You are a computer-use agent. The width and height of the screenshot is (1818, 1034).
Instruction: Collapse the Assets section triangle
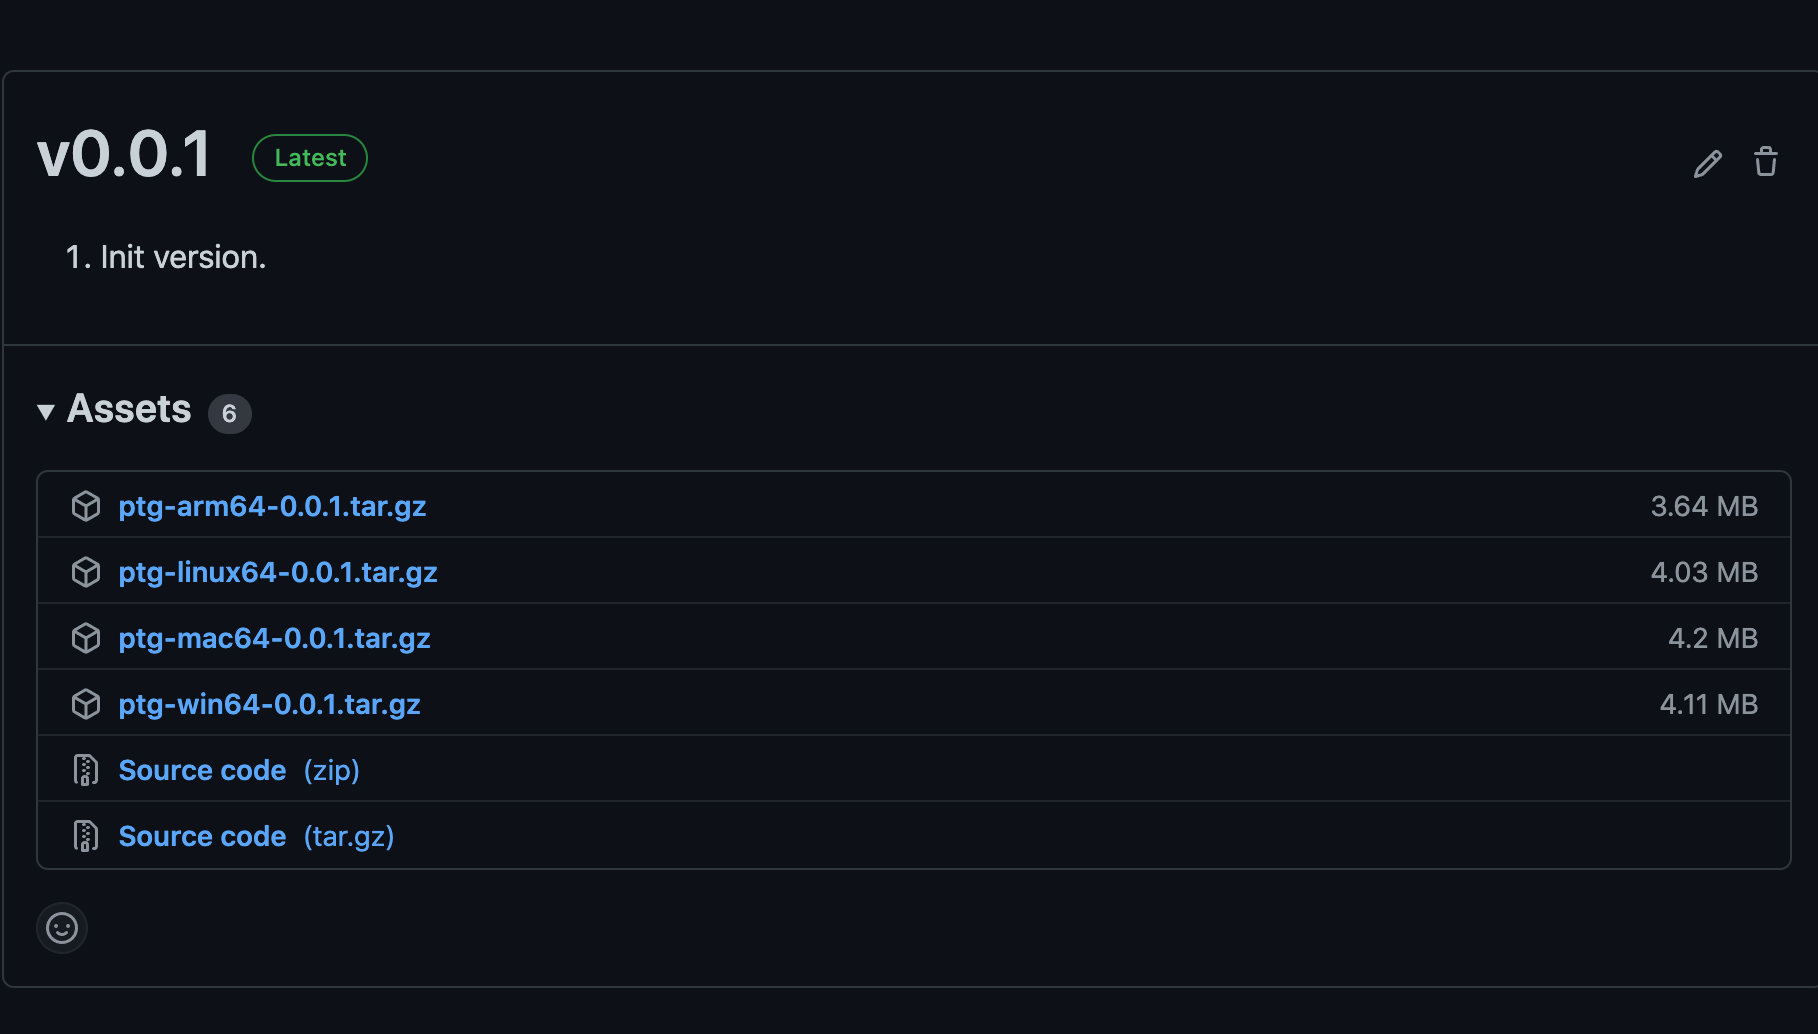pyautogui.click(x=46, y=411)
